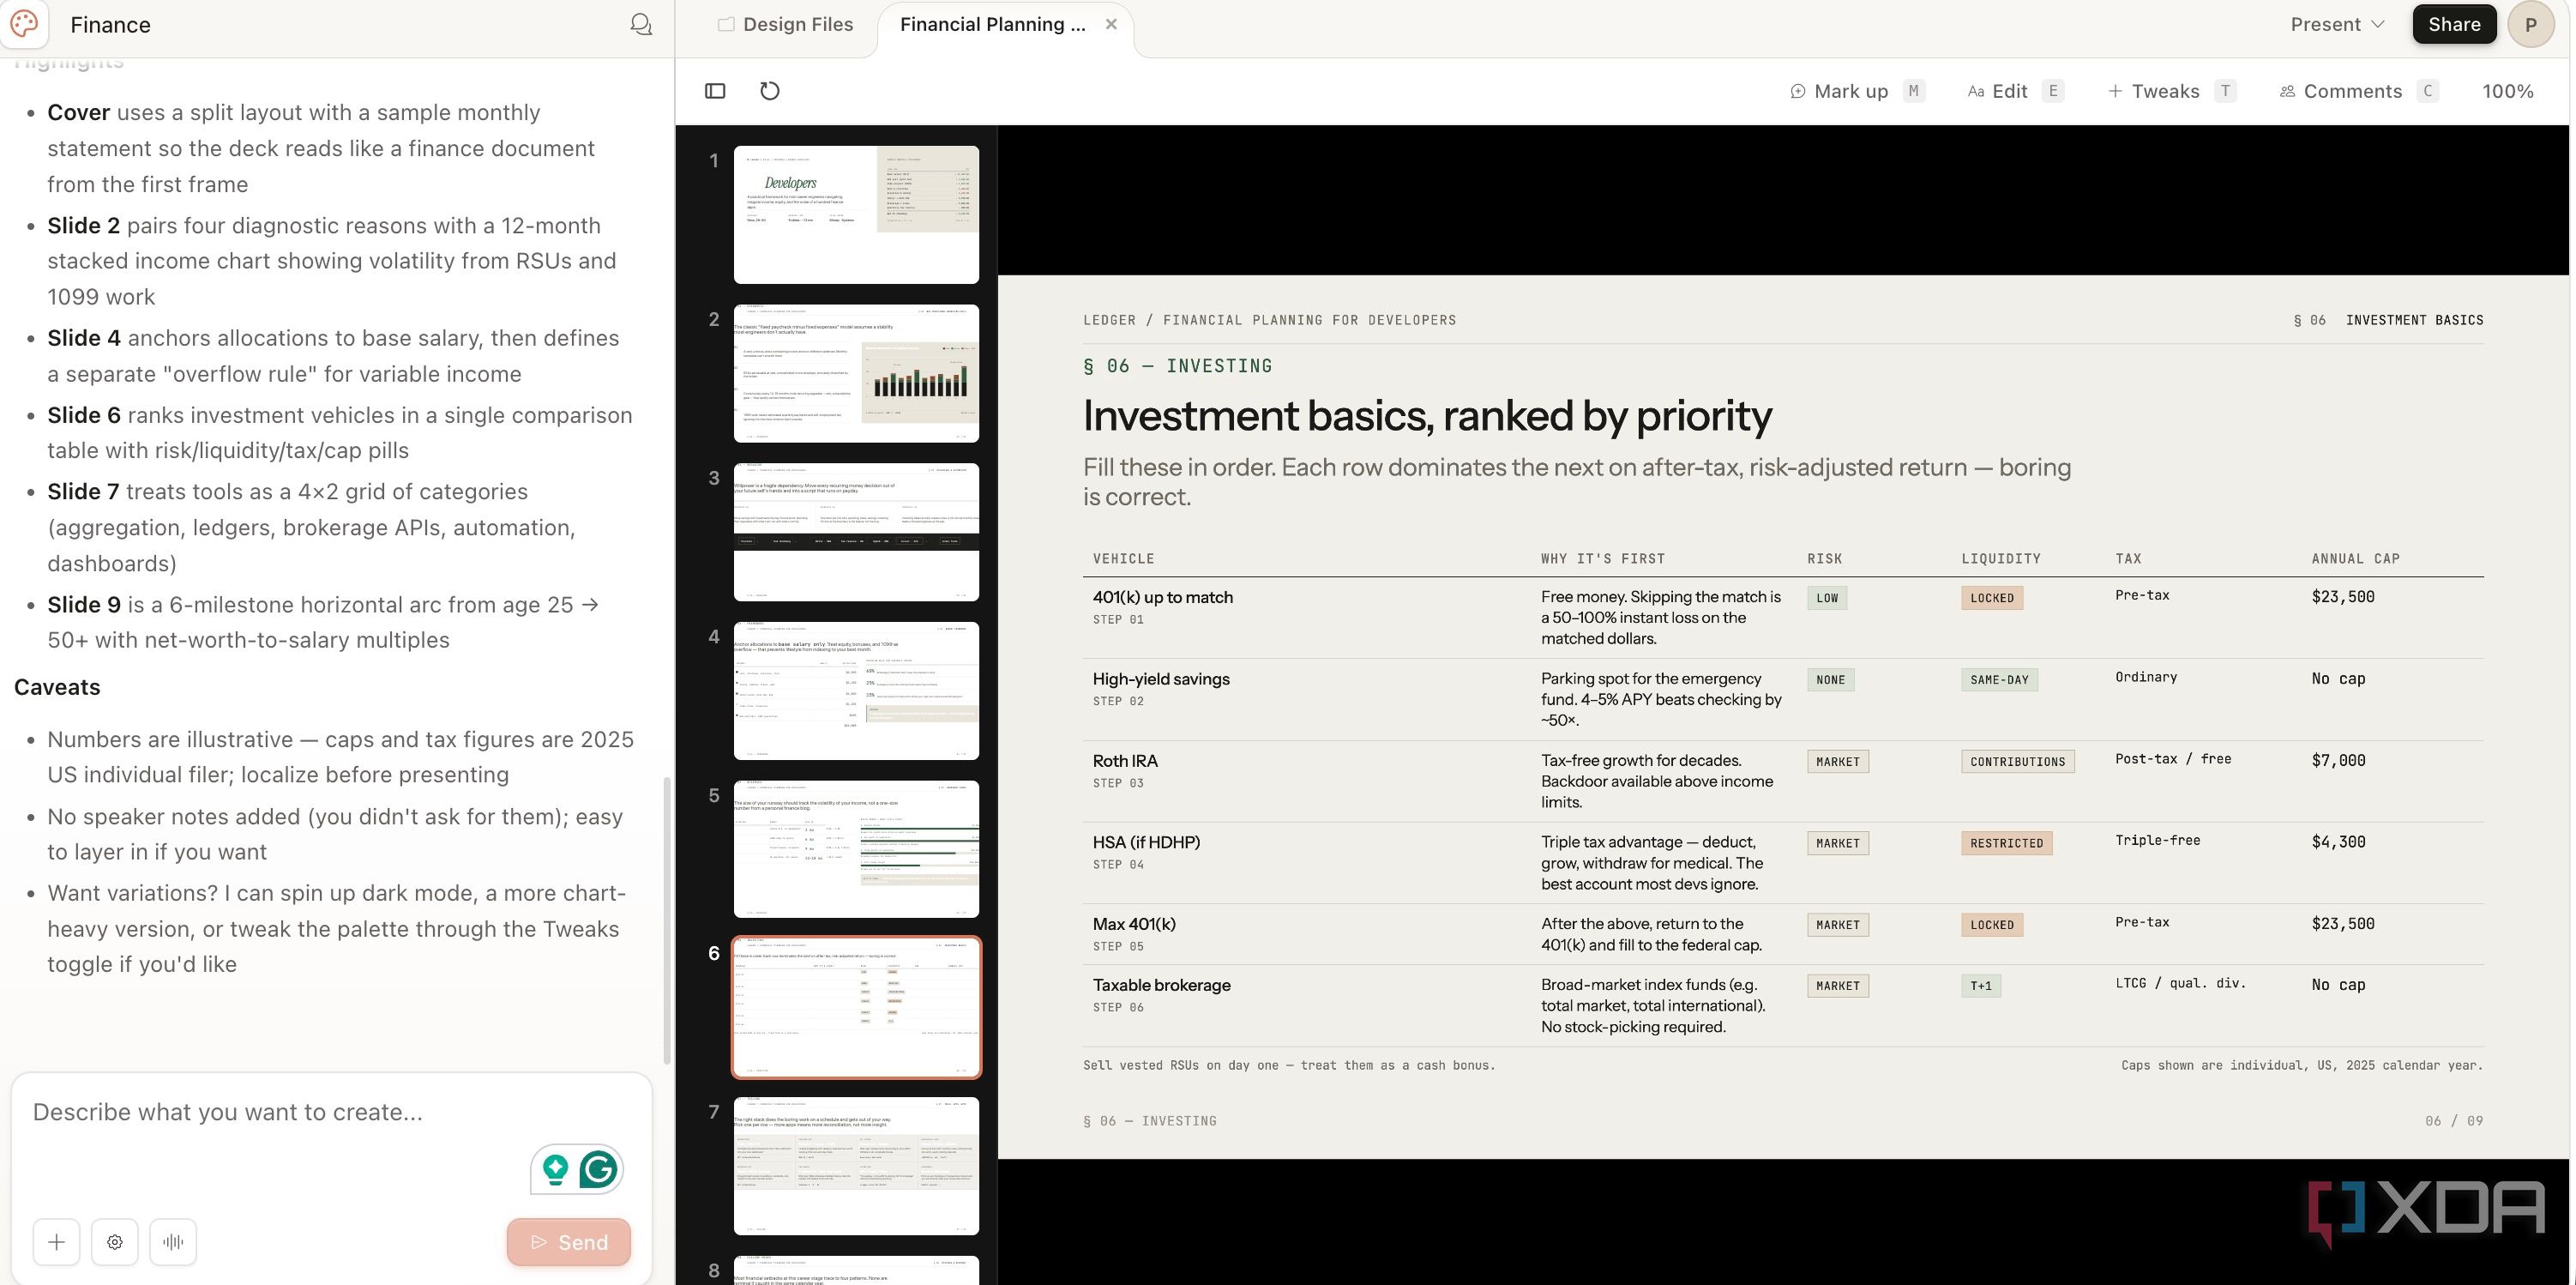The image size is (2576, 1285).
Task: Click the palette logo icon beside Finance
Action: 24,24
